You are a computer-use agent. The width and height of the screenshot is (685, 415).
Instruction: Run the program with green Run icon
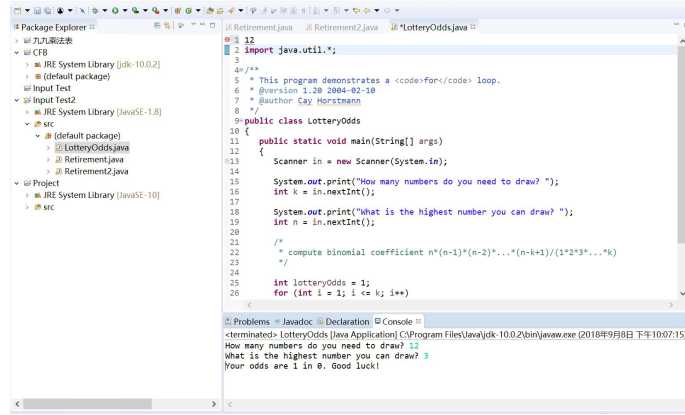click(115, 10)
